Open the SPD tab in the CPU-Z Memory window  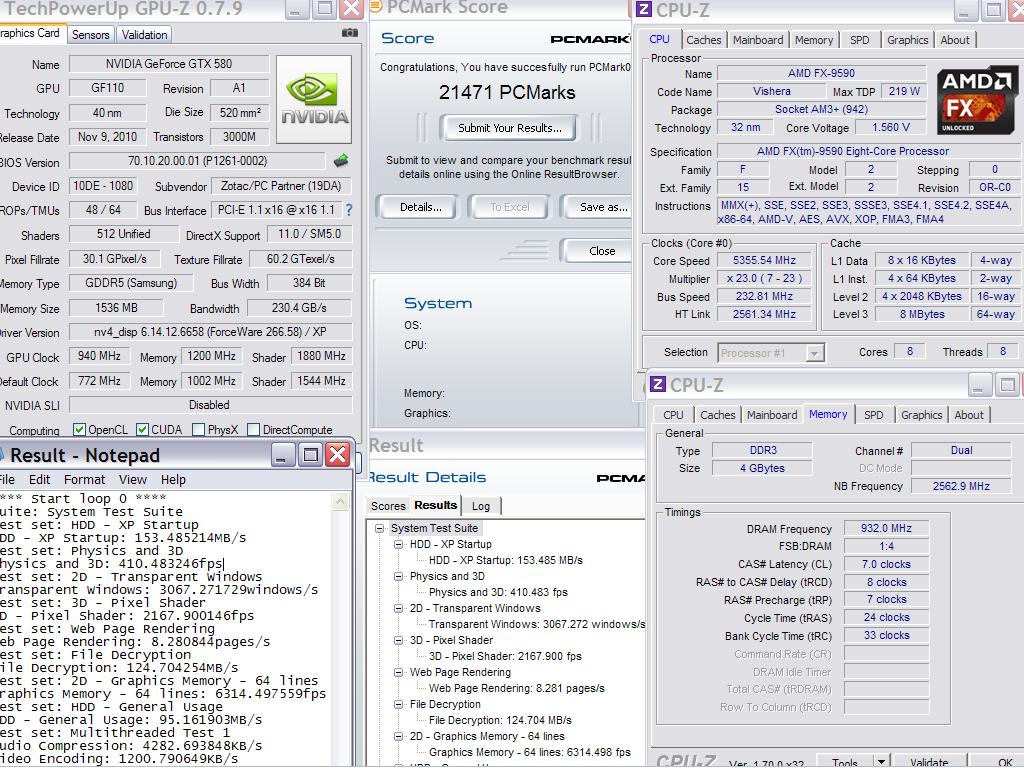tap(873, 415)
